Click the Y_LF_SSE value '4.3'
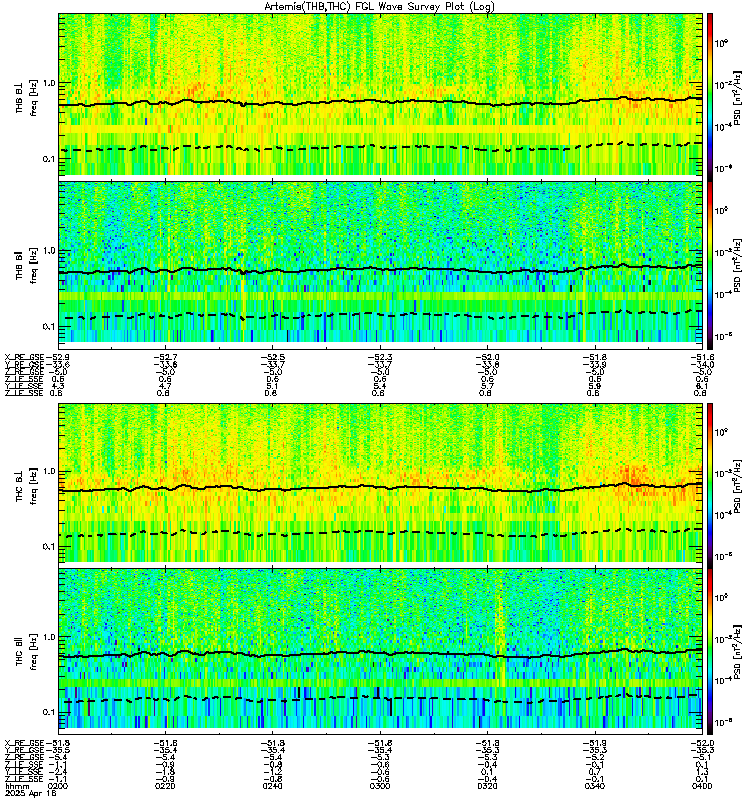750x800 pixels. tap(58, 386)
